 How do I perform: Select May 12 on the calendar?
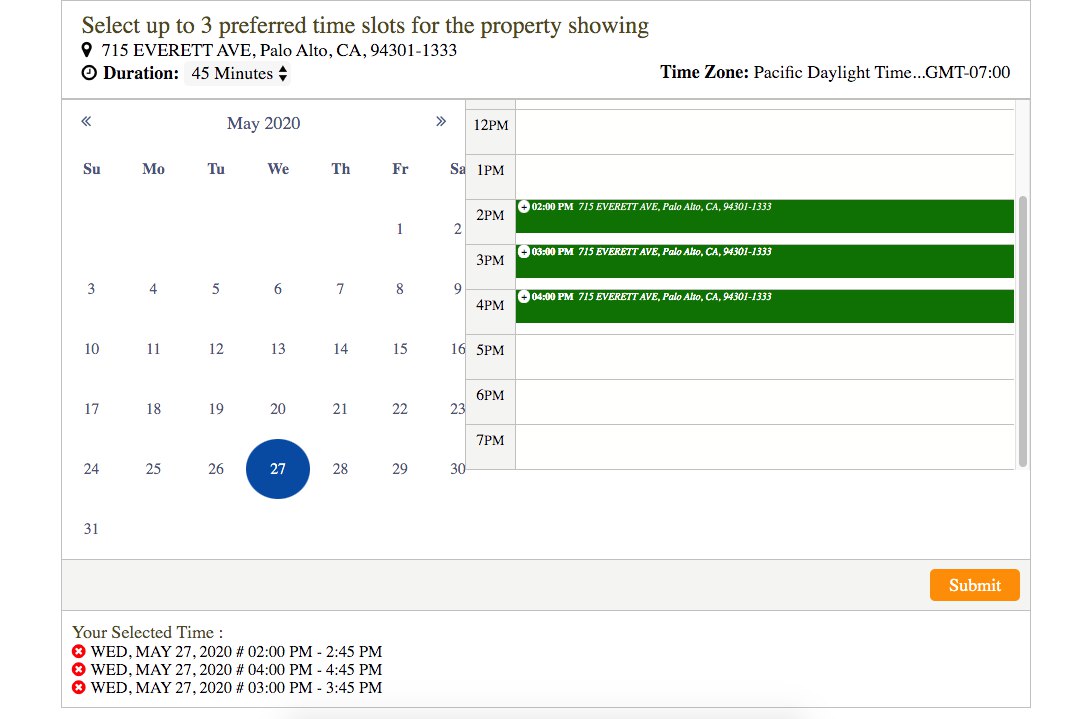tap(215, 349)
